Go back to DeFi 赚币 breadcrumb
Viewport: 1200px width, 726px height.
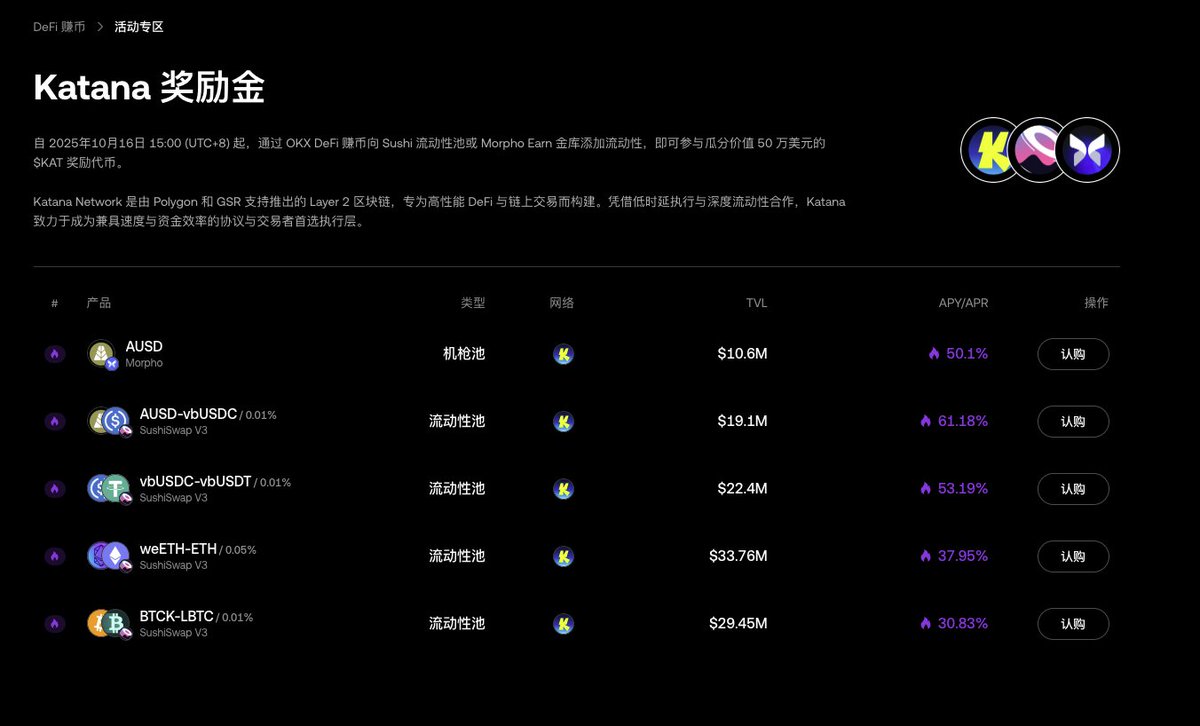coord(59,27)
